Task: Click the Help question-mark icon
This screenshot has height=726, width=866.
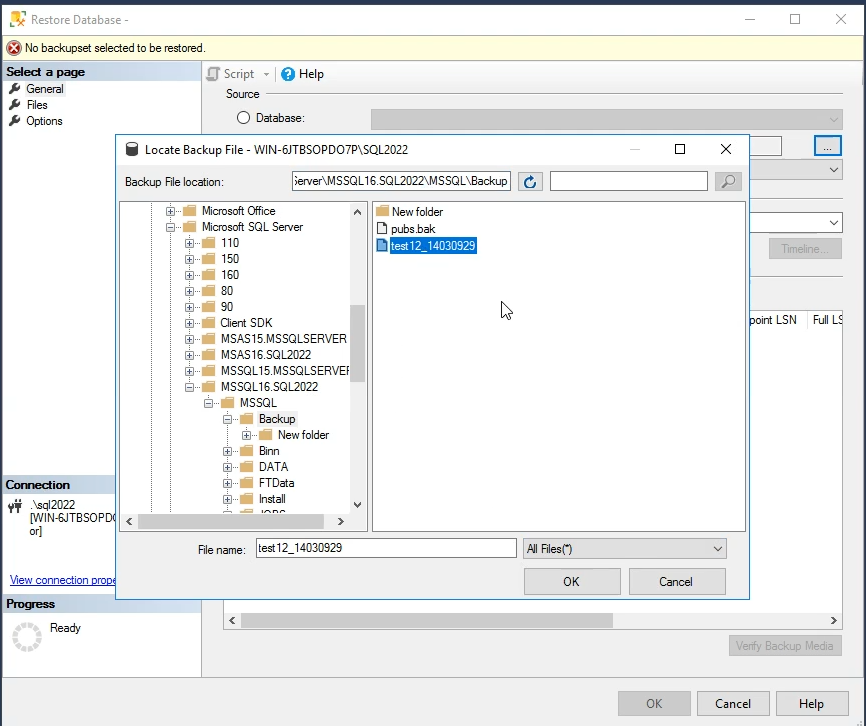Action: (288, 74)
